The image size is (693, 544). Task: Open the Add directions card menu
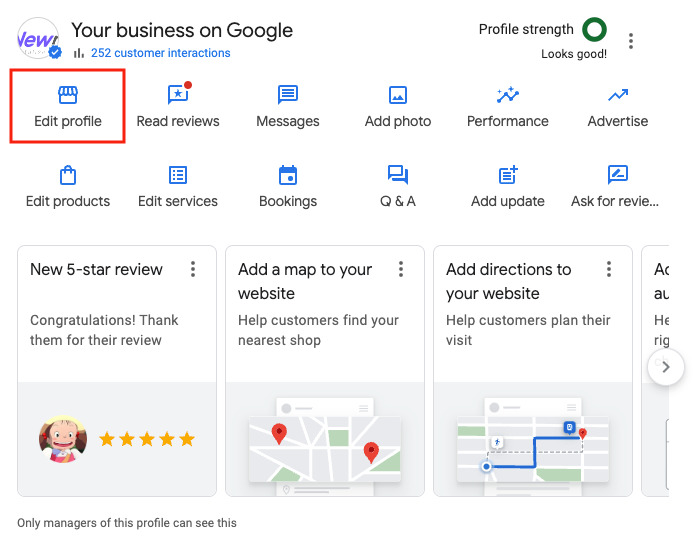tap(609, 269)
